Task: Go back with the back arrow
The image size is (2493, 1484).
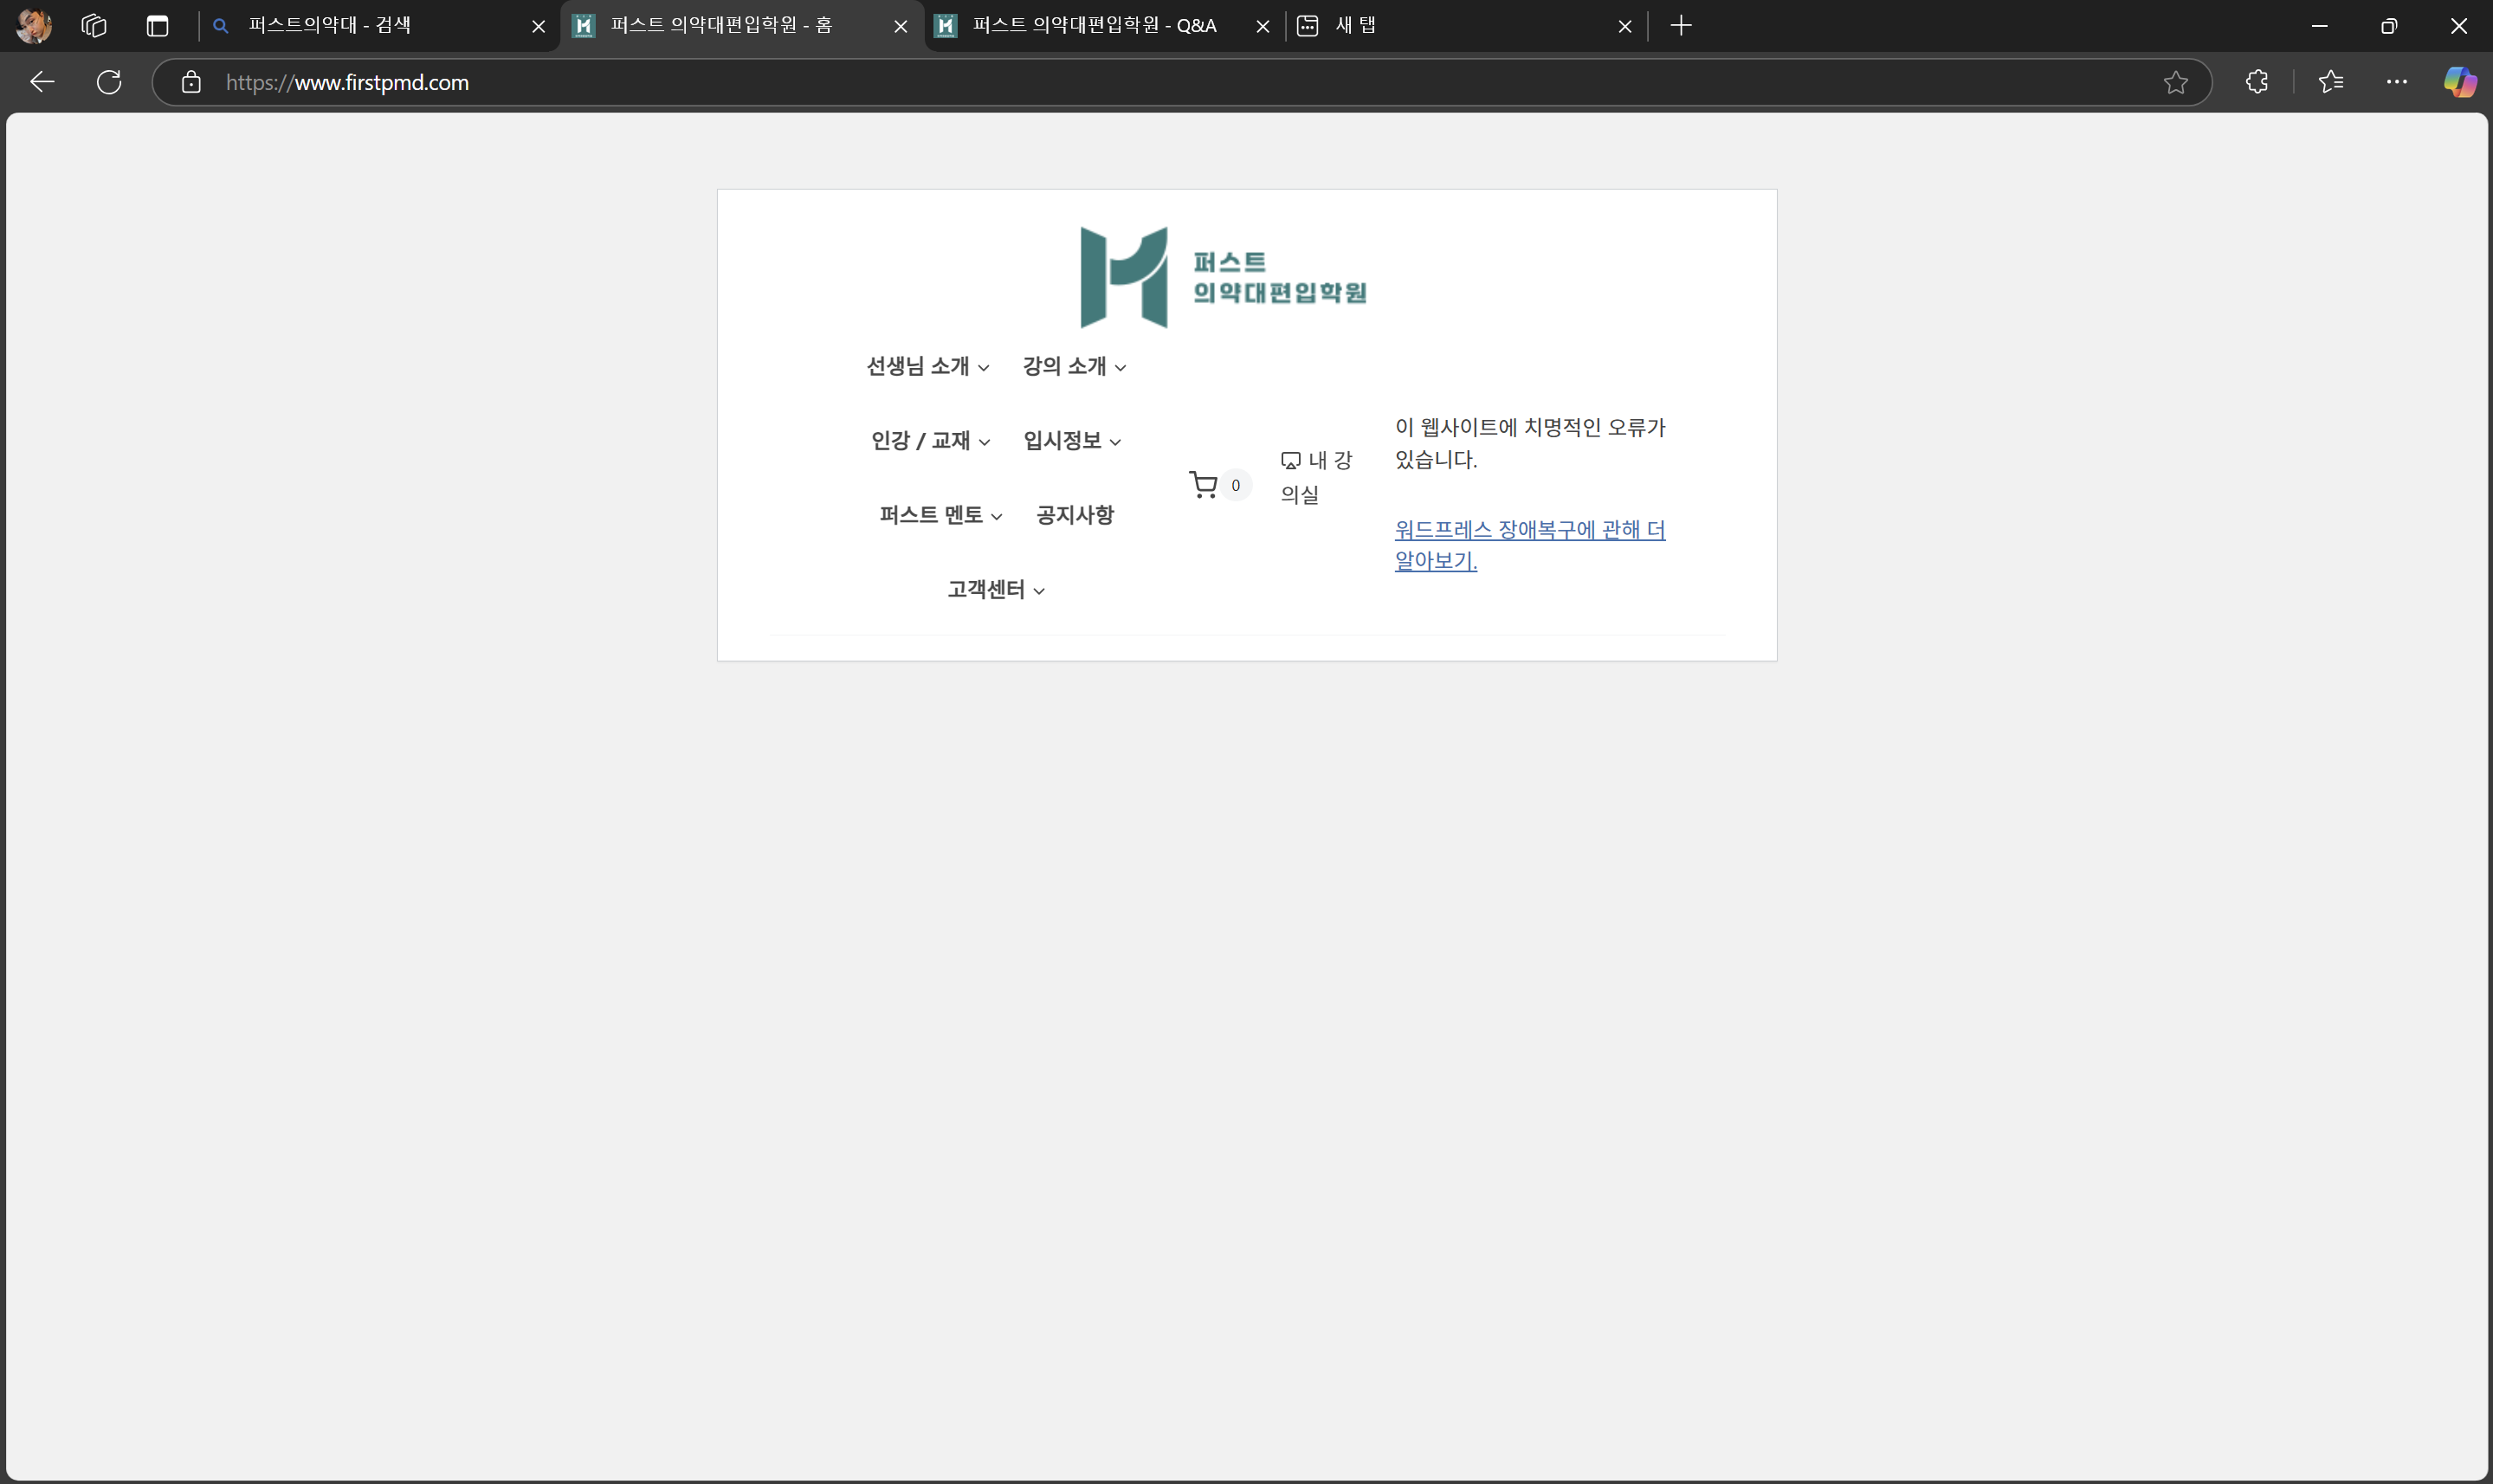Action: (42, 82)
